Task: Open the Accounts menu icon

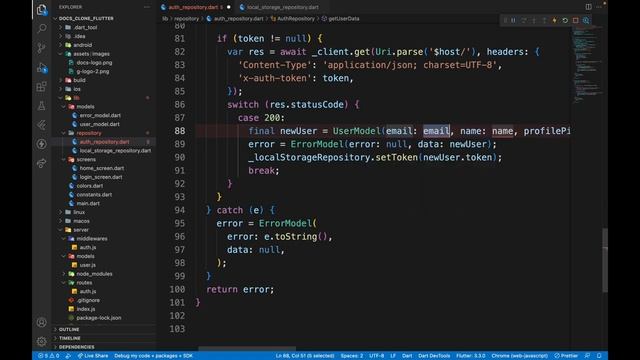Action: [x=42, y=322]
